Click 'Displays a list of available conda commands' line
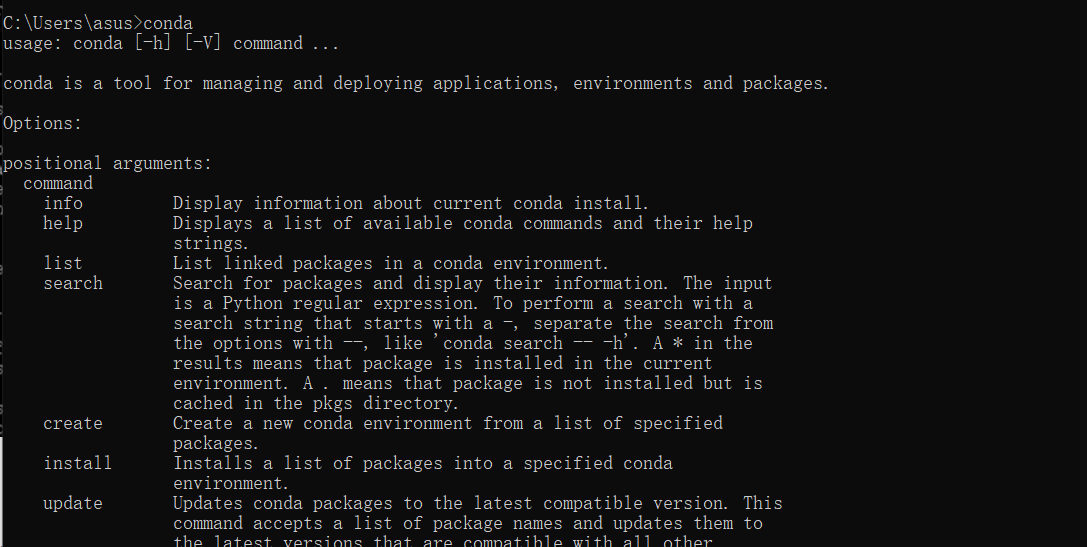 (x=463, y=224)
